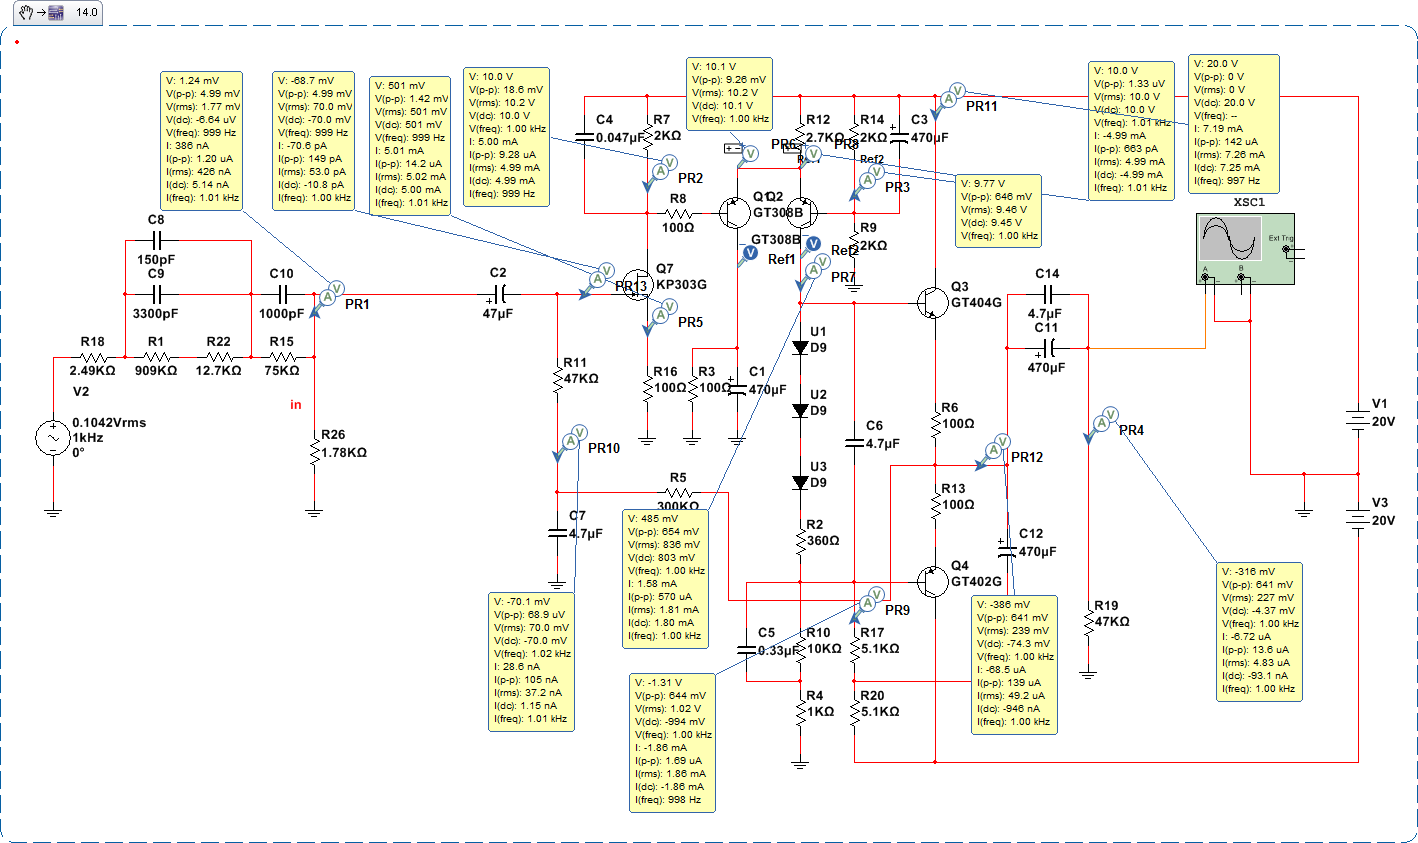Screen dimensions: 1418x843
Task: Click the PR3 measurement probe
Action: click(x=866, y=181)
